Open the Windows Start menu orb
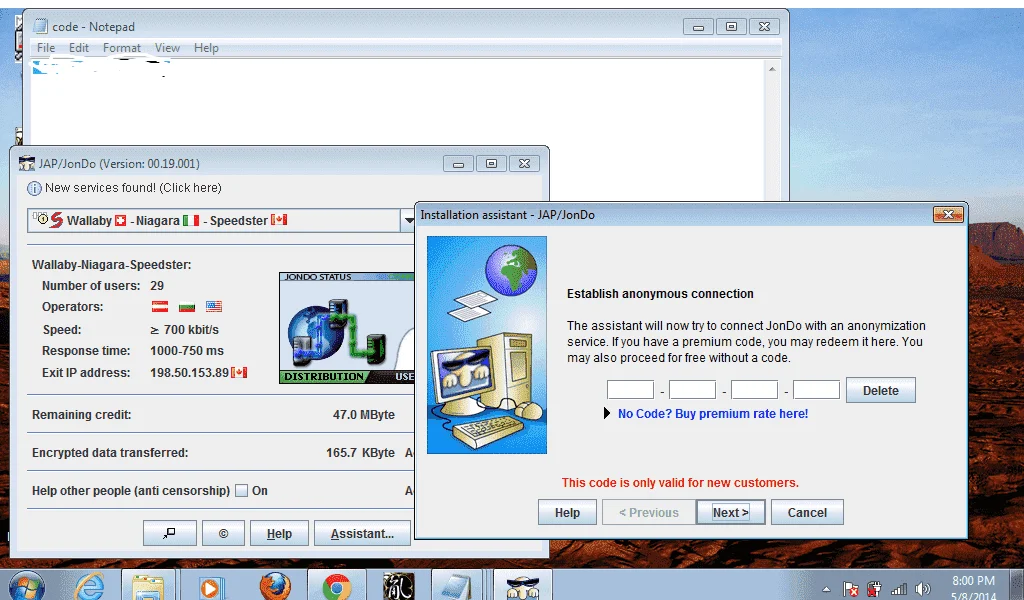Screen dimensions: 1024x600 [x=26, y=587]
